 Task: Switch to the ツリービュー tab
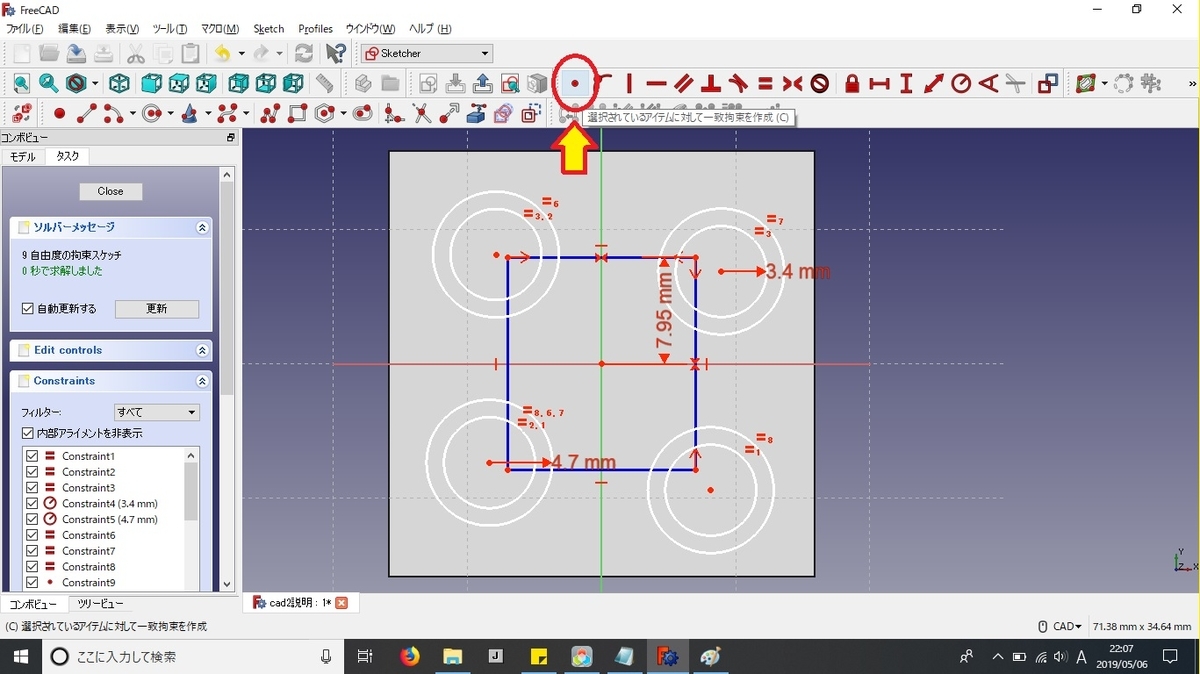(x=100, y=604)
